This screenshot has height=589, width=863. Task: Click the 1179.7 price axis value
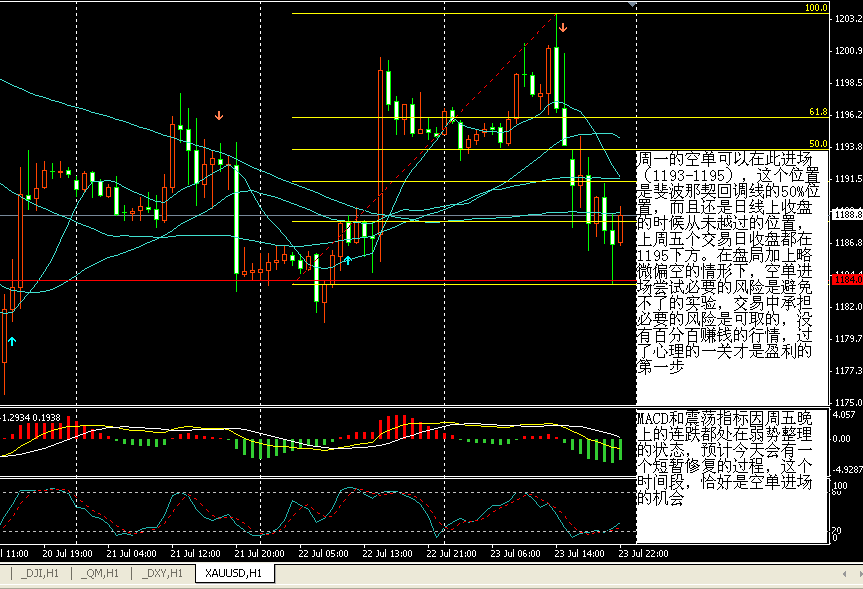pyautogui.click(x=848, y=339)
